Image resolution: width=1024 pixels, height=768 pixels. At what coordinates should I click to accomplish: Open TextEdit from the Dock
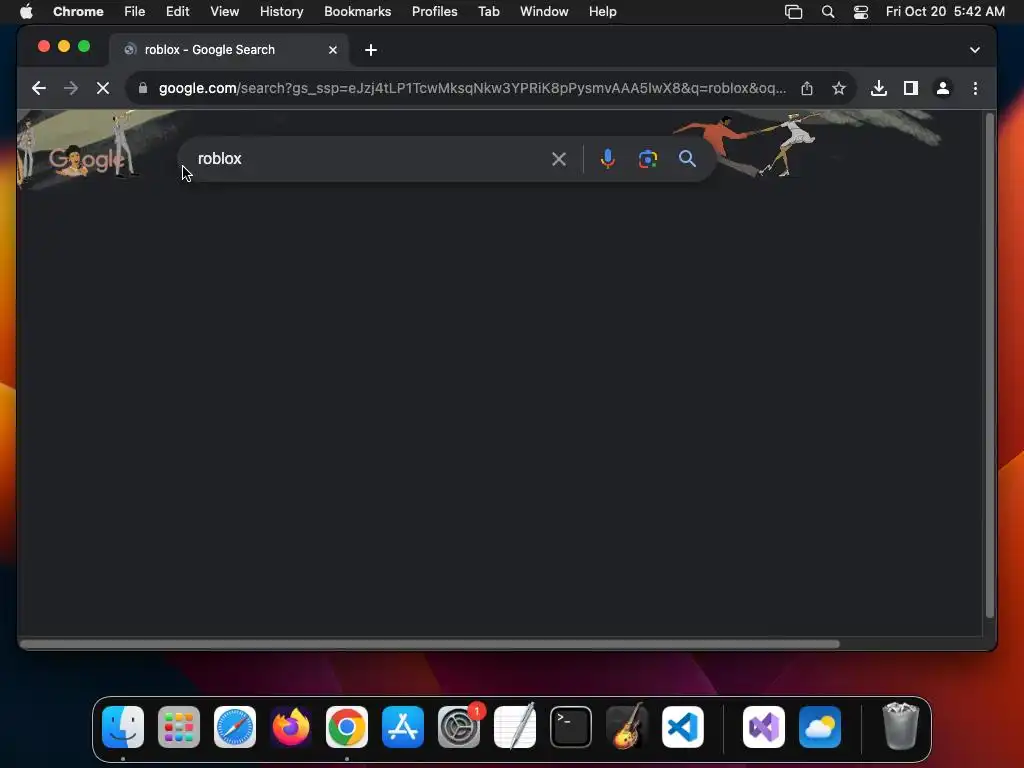point(515,727)
